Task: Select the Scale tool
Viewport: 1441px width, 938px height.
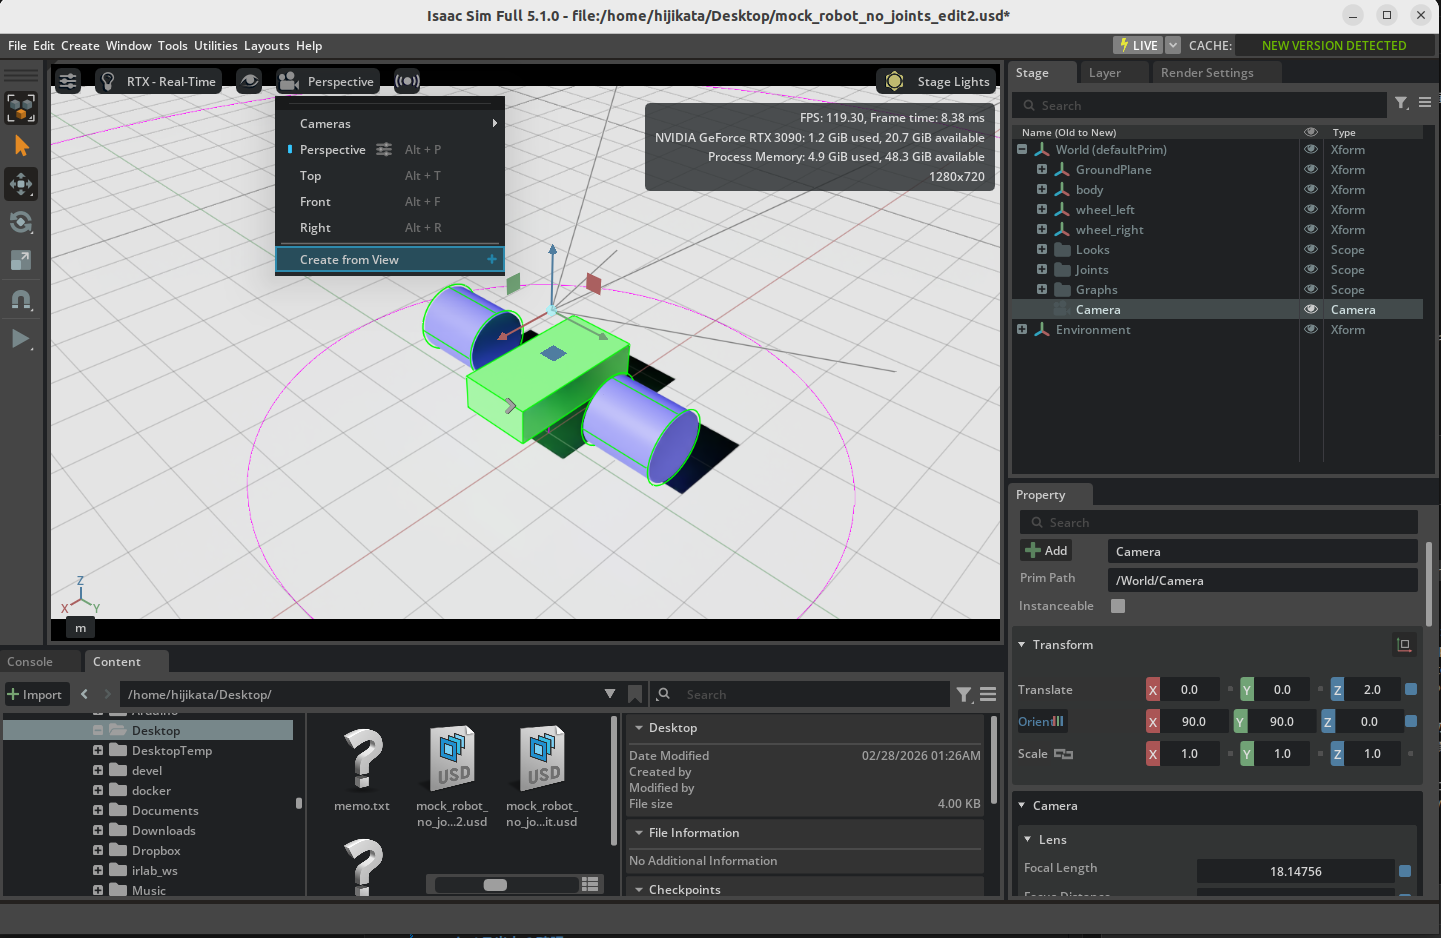Action: click(21, 261)
